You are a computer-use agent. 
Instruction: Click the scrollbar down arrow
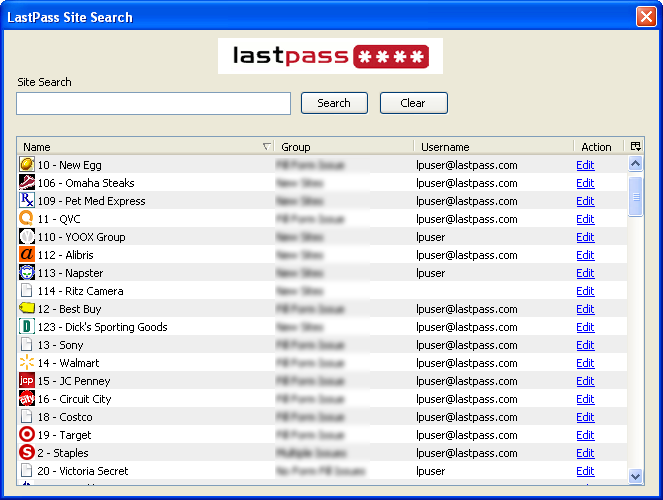[x=635, y=476]
